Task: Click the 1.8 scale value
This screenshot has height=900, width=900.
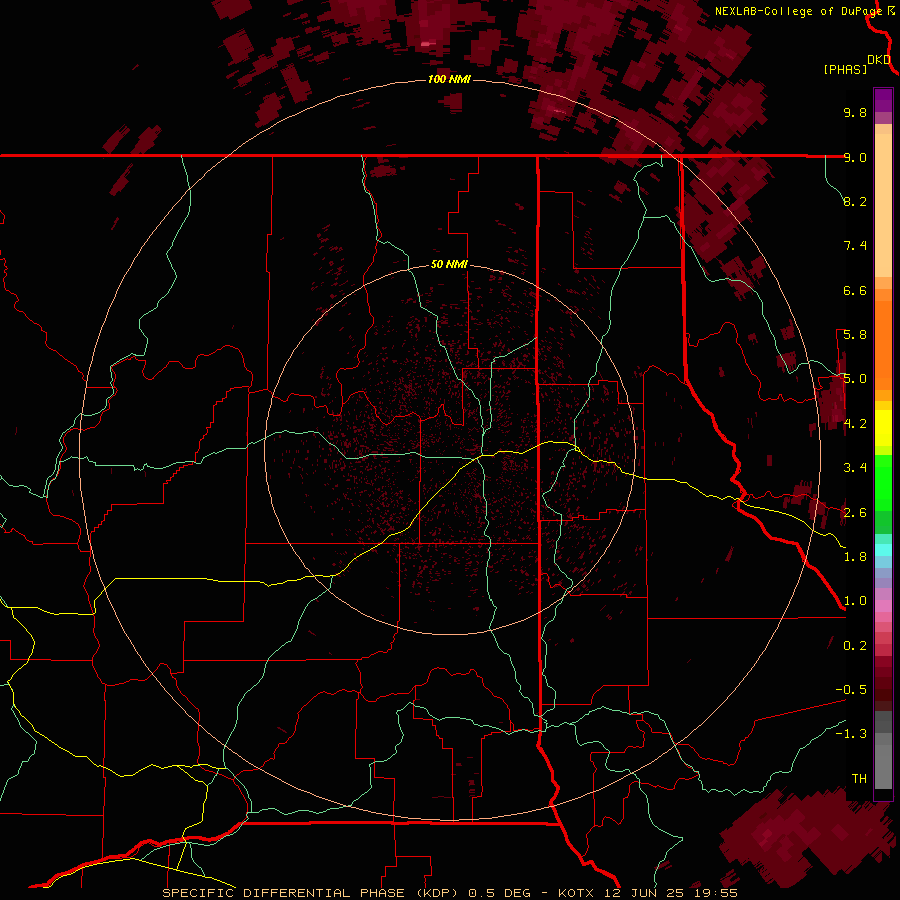Action: tap(855, 557)
